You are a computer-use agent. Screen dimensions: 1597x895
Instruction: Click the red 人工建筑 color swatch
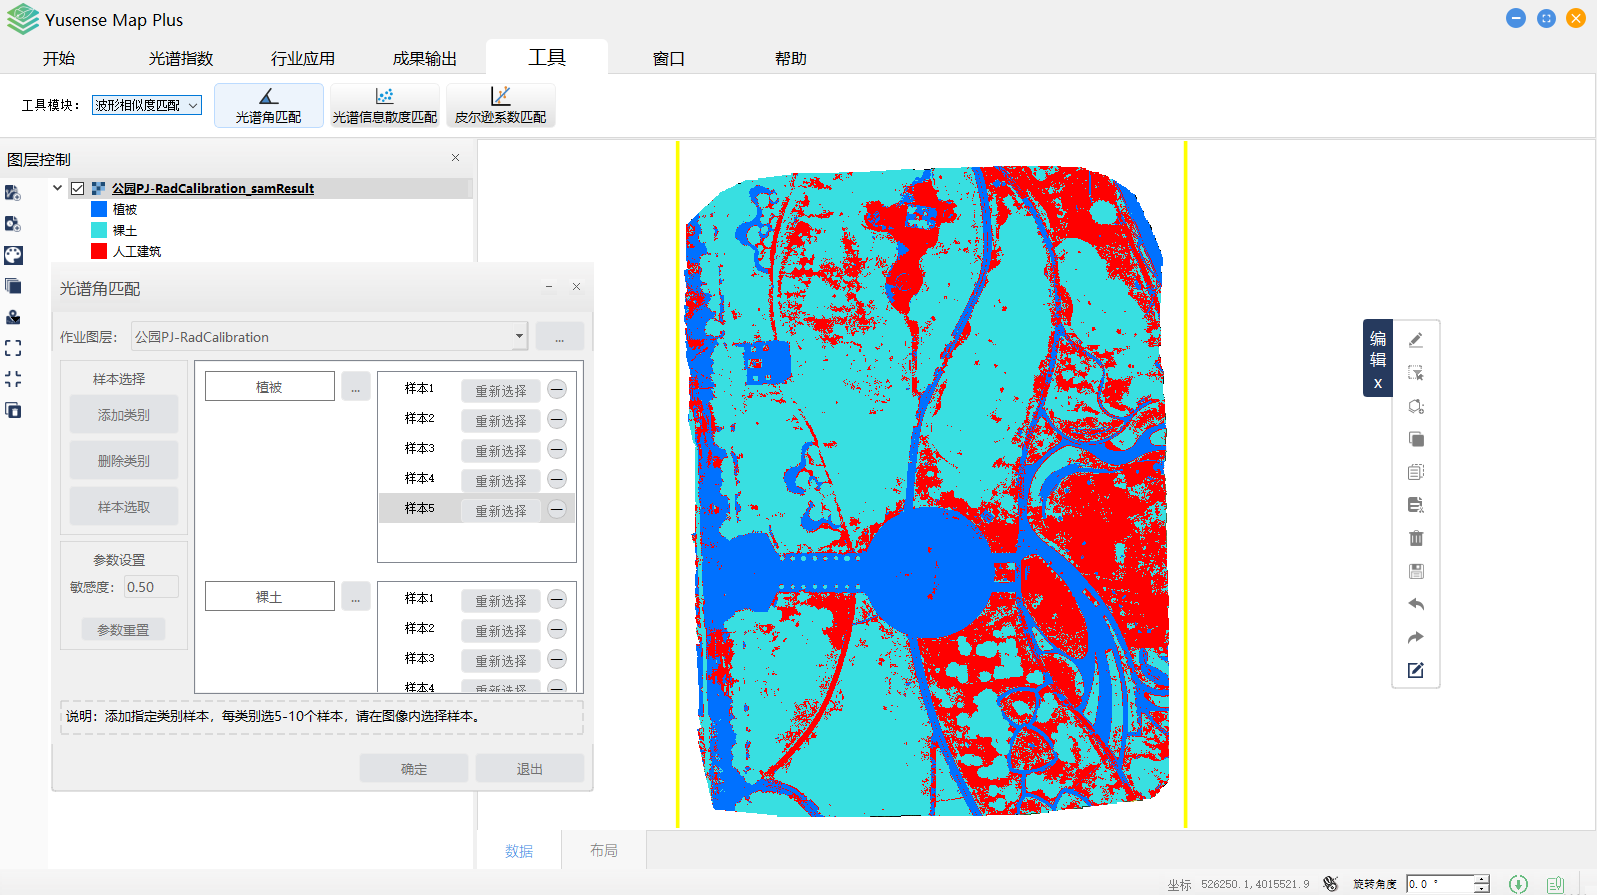pos(99,251)
